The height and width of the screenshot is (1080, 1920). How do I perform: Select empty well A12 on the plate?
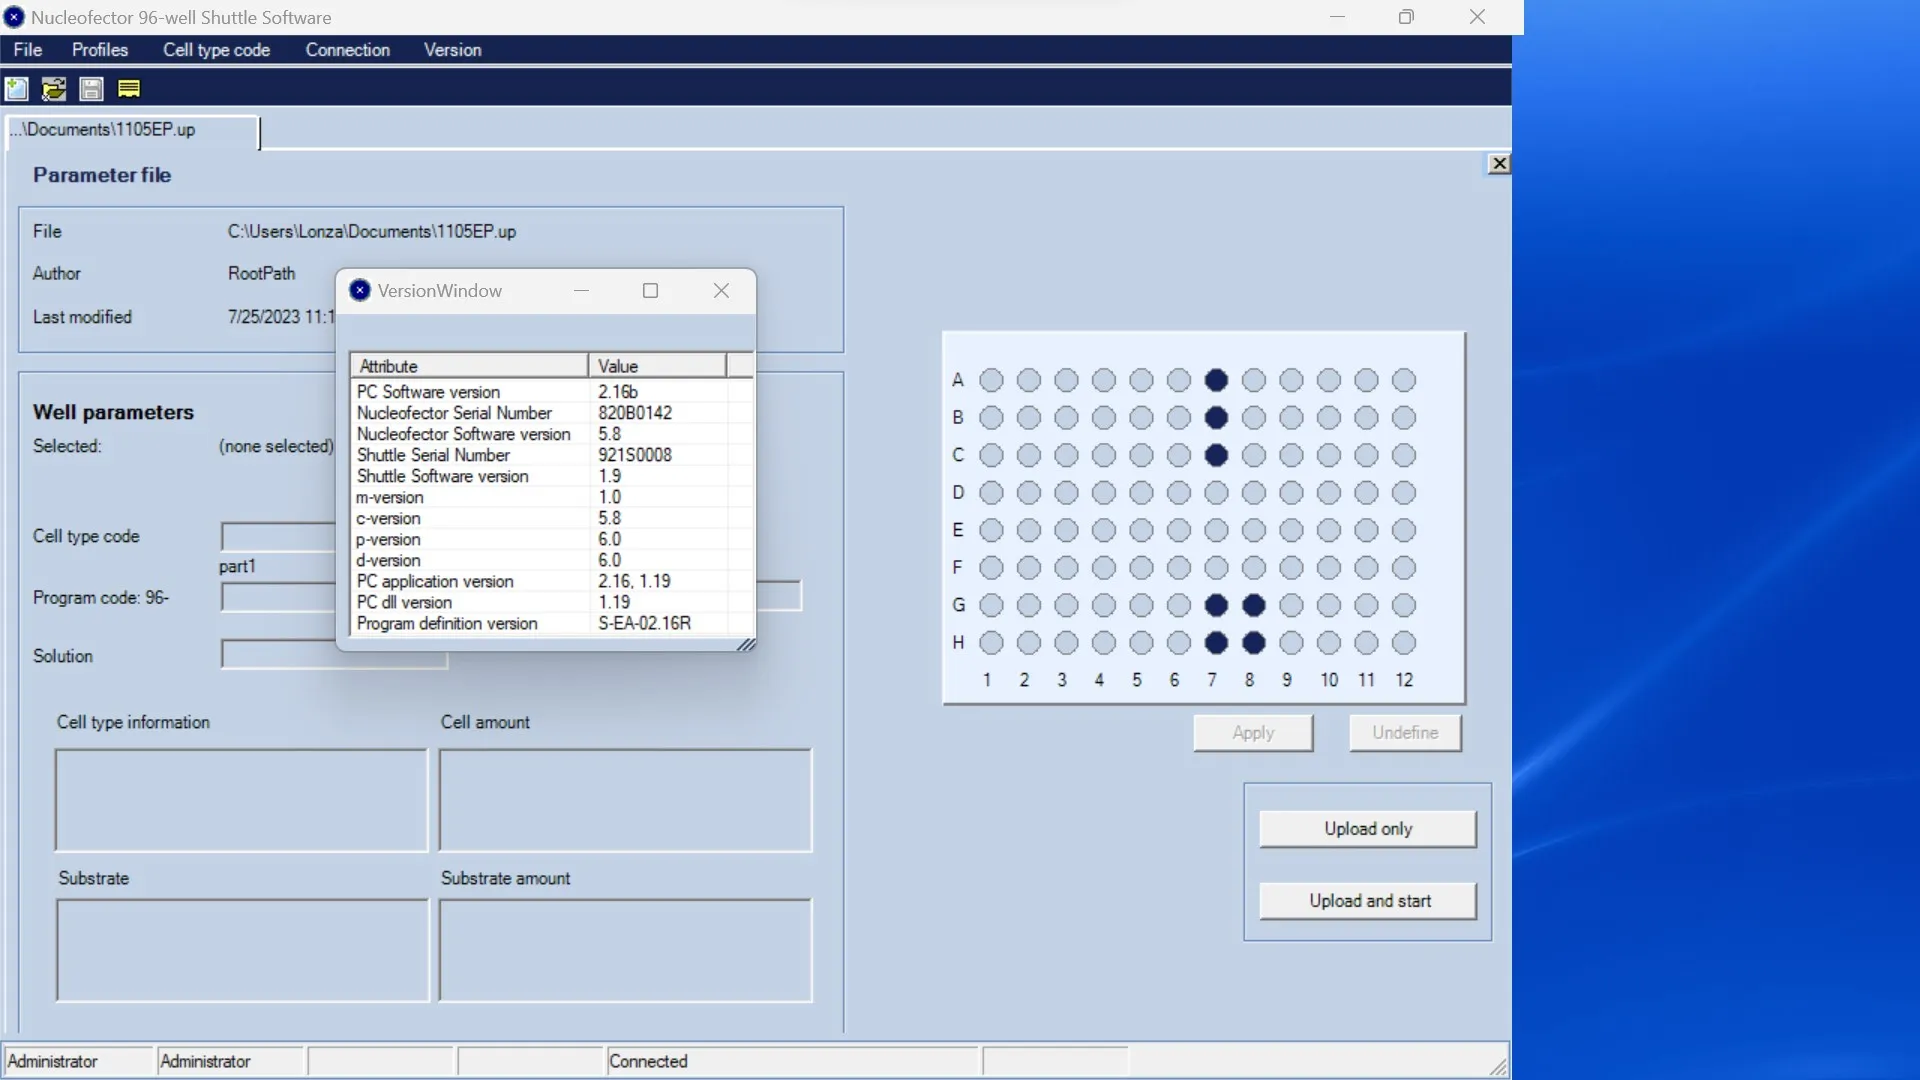pyautogui.click(x=1404, y=380)
